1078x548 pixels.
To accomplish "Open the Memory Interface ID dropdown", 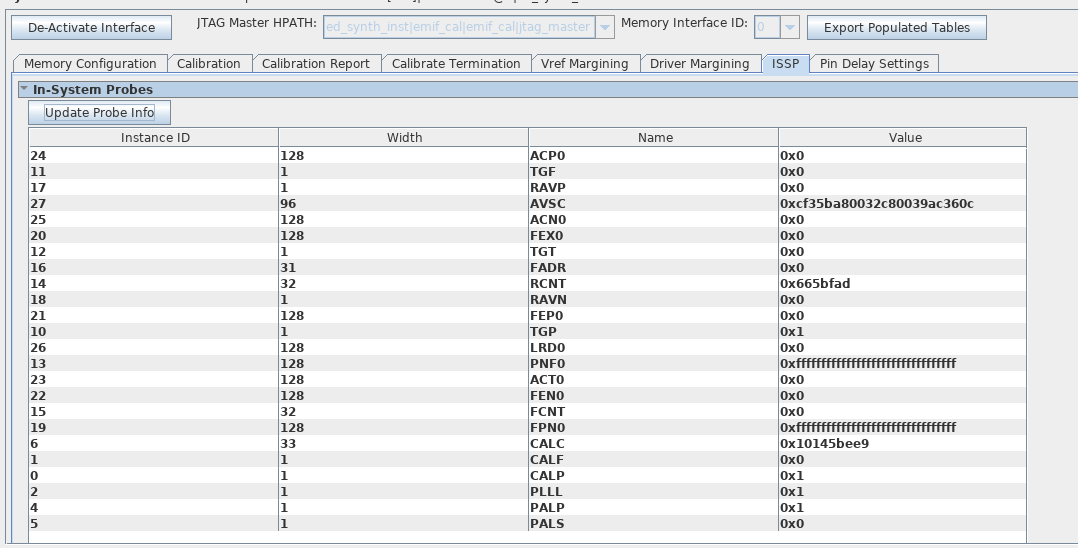I will [x=789, y=27].
